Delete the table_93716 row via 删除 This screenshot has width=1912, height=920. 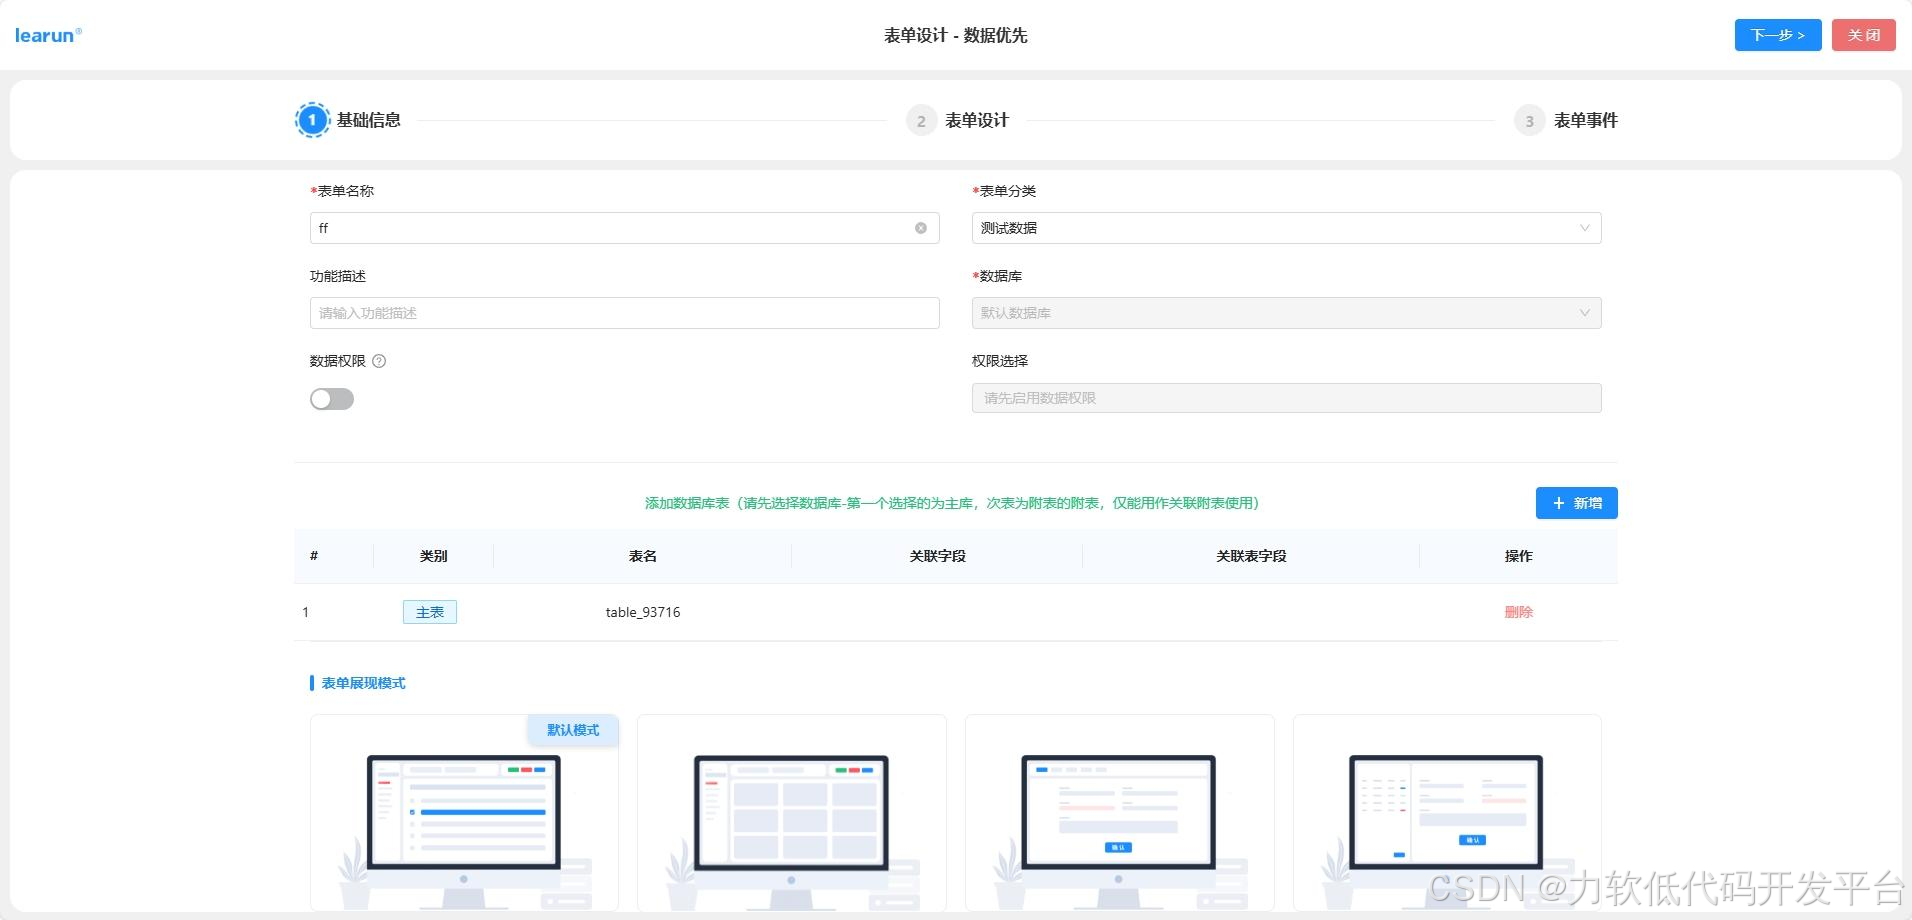1518,612
